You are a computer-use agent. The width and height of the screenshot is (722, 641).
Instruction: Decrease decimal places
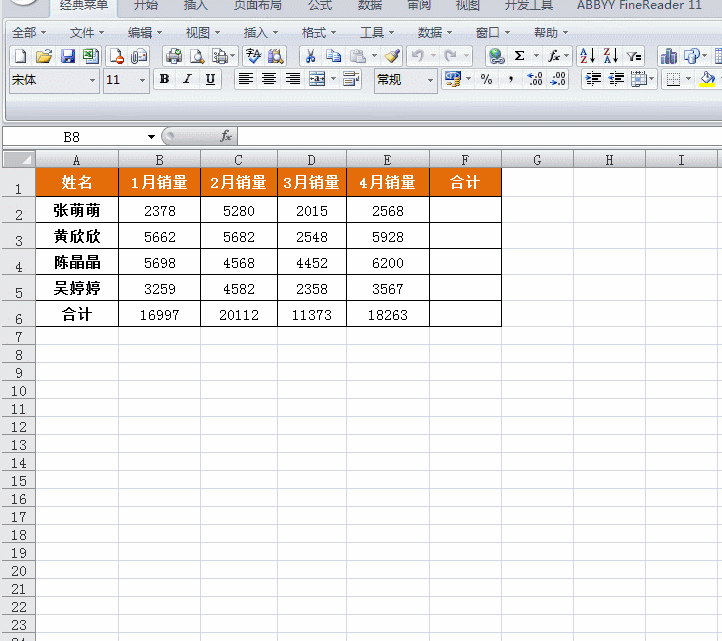pos(558,80)
